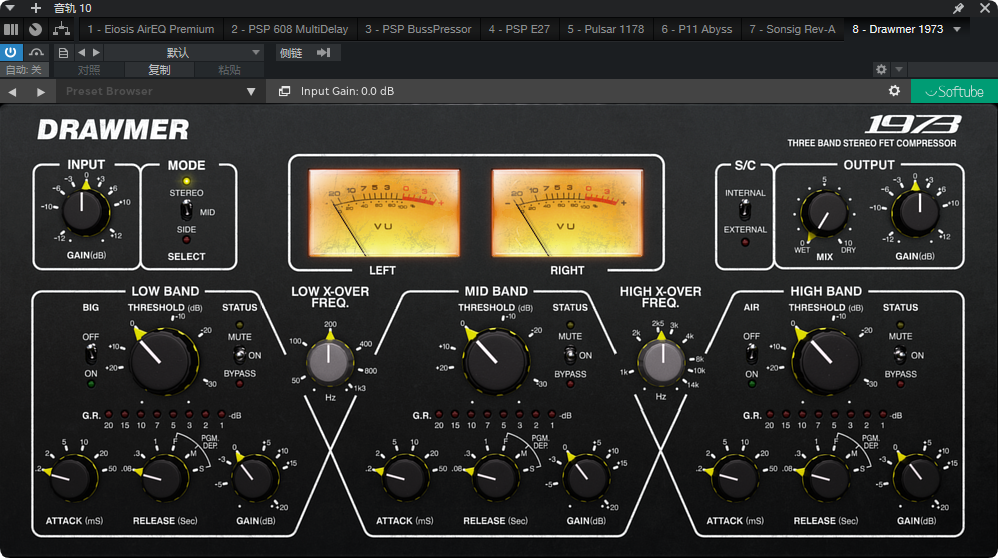The height and width of the screenshot is (558, 998).
Task: Flip the LOW BAND status mute/bypass switch
Action: tap(239, 354)
